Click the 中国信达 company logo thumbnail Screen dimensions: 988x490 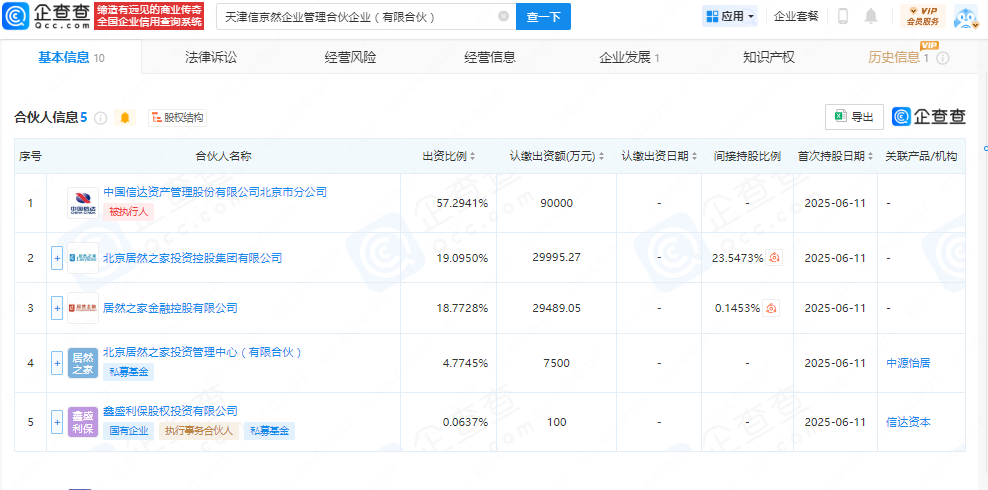(x=83, y=203)
